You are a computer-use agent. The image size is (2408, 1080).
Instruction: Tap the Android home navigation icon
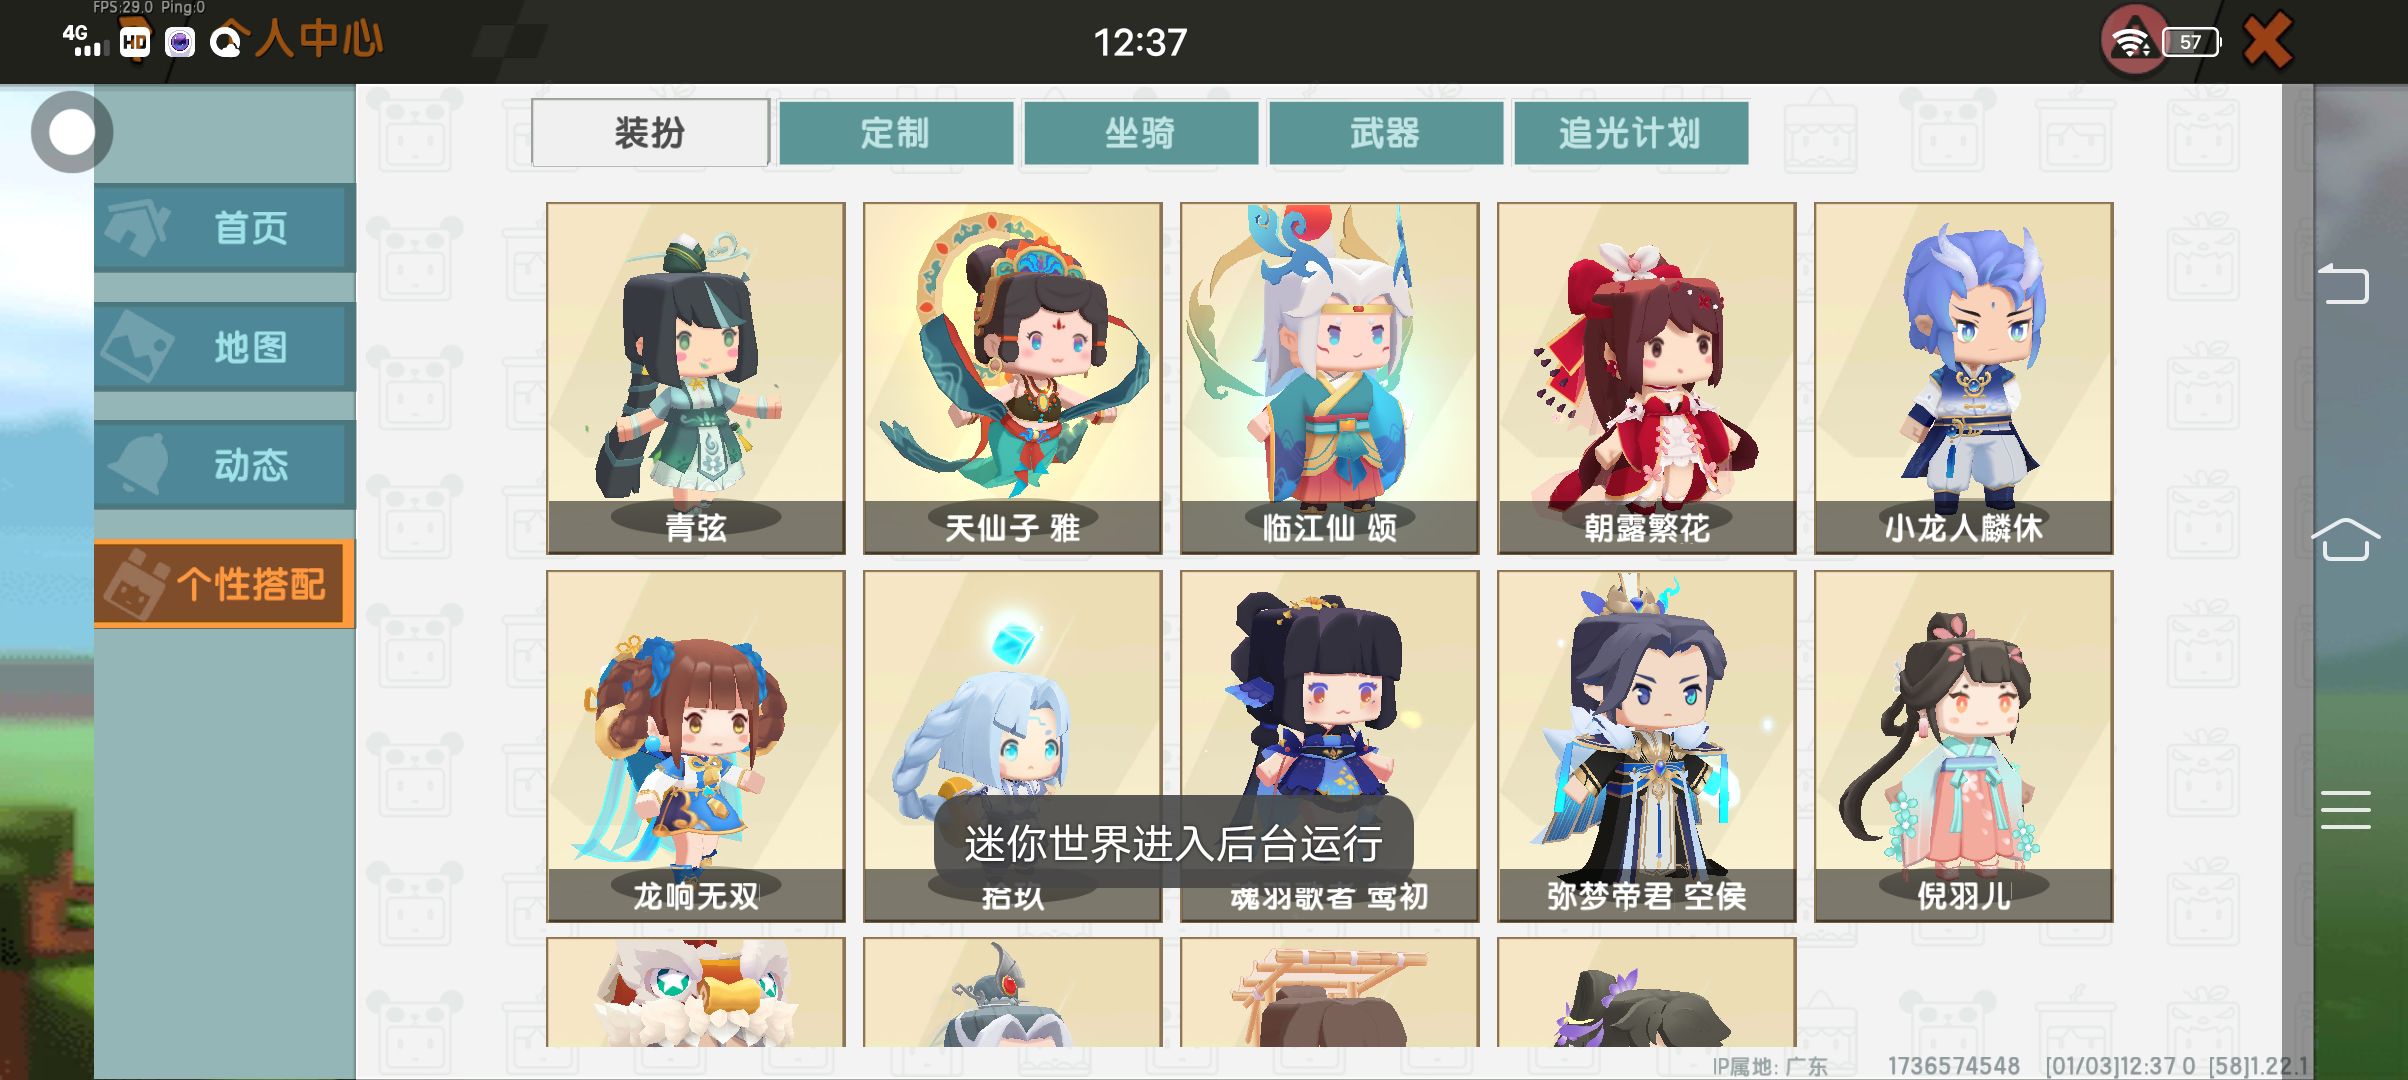coord(2345,540)
